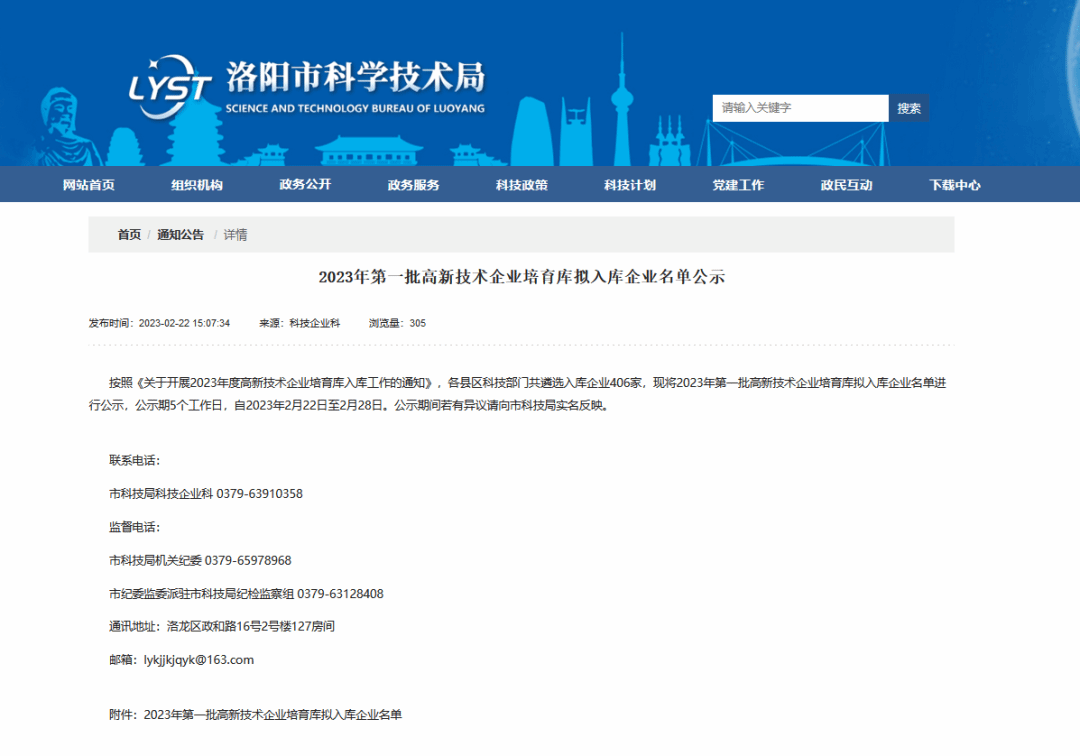
Task: Open the 科技政策 menu item
Action: pos(521,185)
